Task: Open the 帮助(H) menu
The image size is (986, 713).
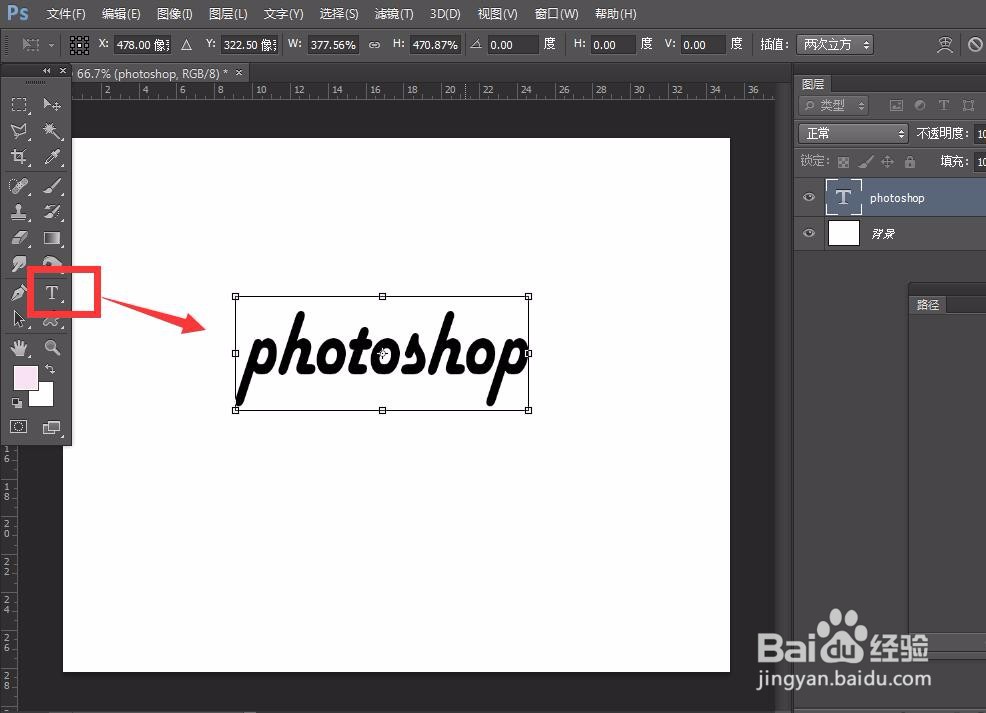Action: [x=615, y=13]
